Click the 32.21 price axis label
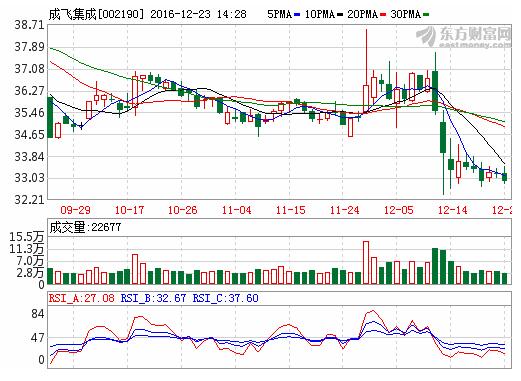The width and height of the screenshot is (521, 381). (29, 200)
